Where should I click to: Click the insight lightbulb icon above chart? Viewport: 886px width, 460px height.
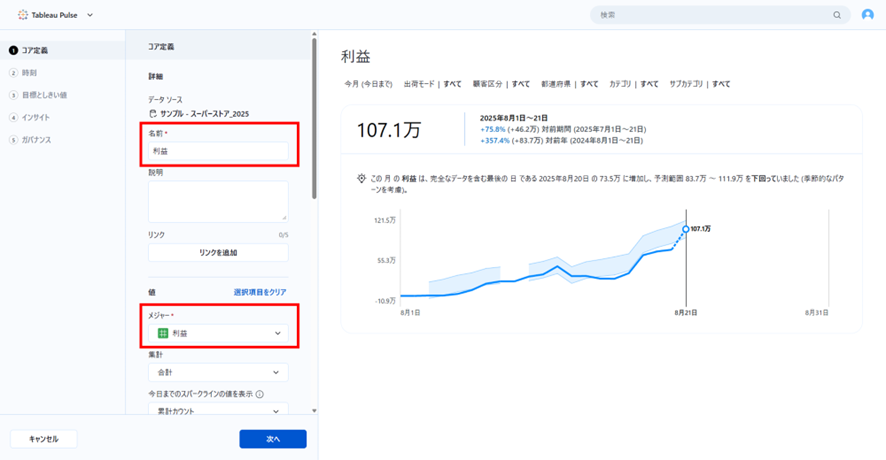tap(361, 178)
